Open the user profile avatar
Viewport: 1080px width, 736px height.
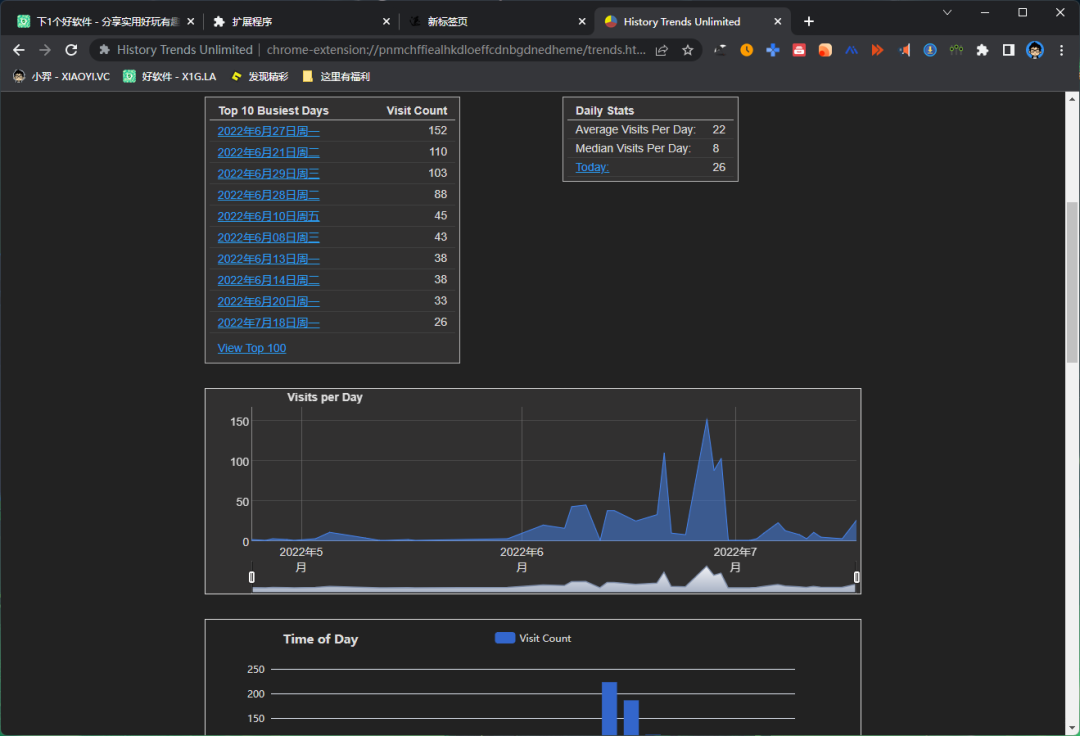pos(1035,50)
